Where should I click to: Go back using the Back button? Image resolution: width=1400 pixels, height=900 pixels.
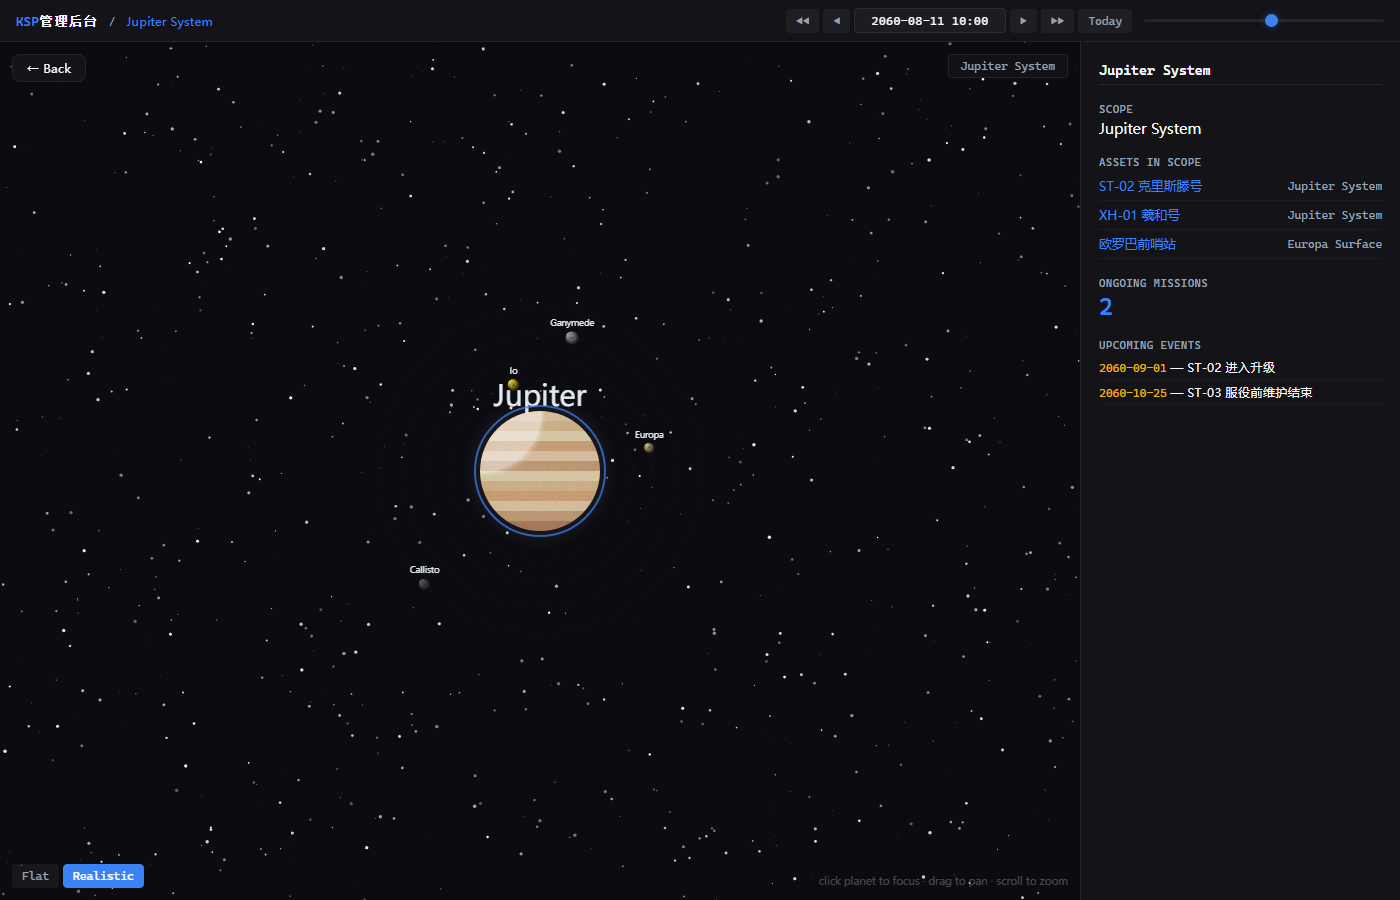(49, 68)
